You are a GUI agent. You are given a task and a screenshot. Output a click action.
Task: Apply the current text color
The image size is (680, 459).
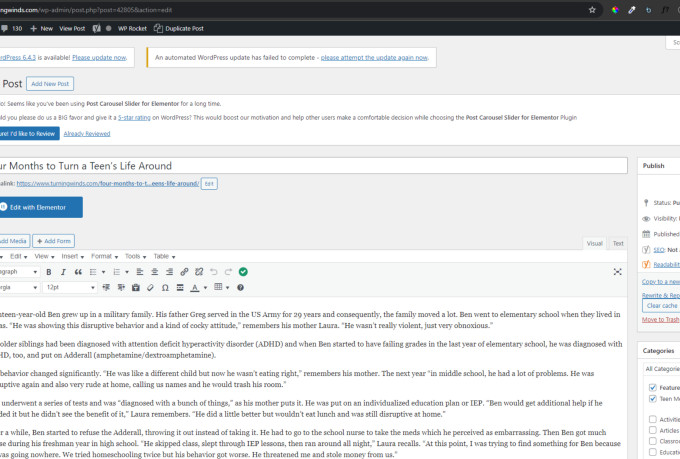tap(195, 288)
